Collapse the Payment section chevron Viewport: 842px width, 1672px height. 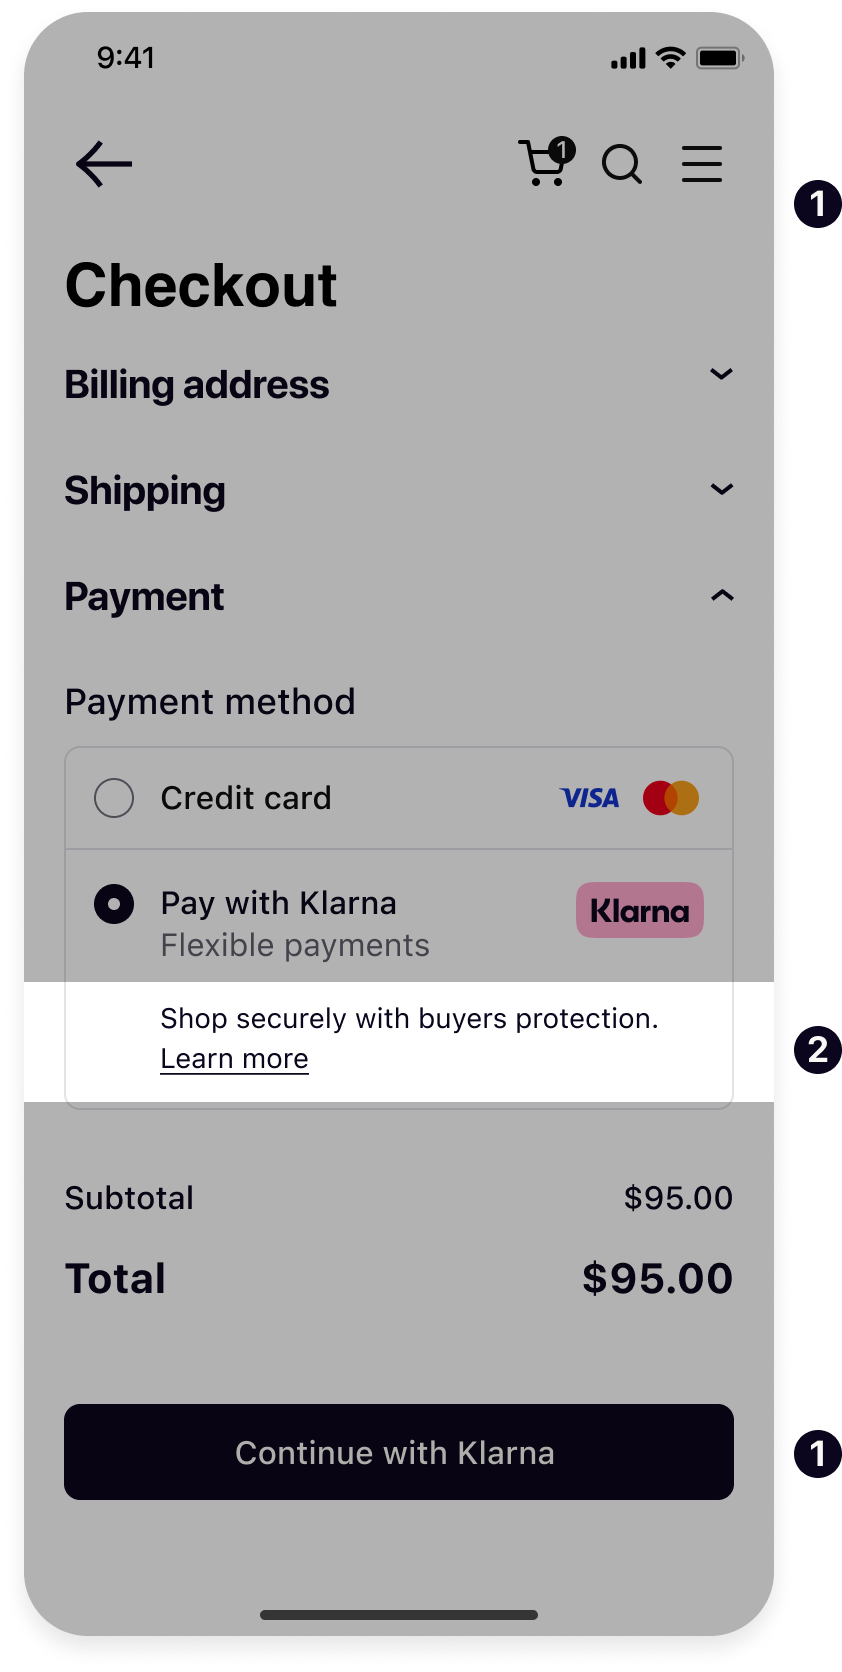[x=721, y=596]
